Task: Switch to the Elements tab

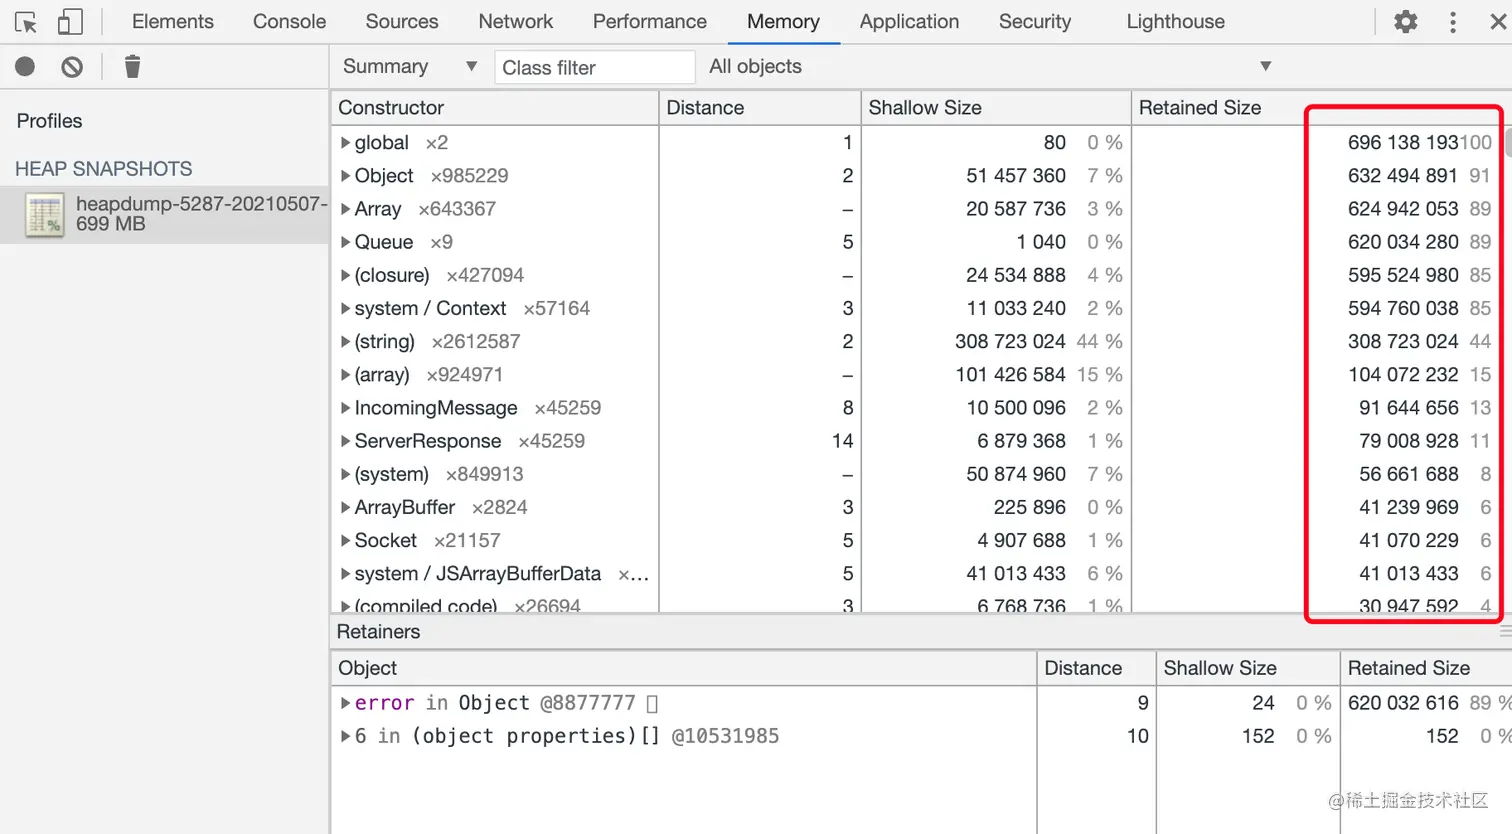Action: 173,21
